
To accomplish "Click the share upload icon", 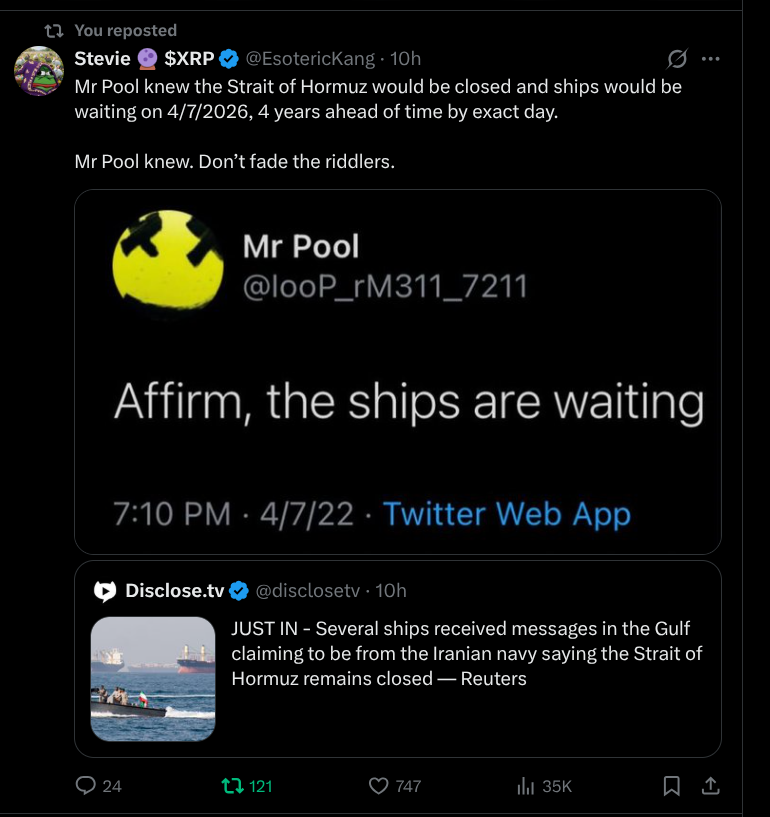I will coord(710,786).
